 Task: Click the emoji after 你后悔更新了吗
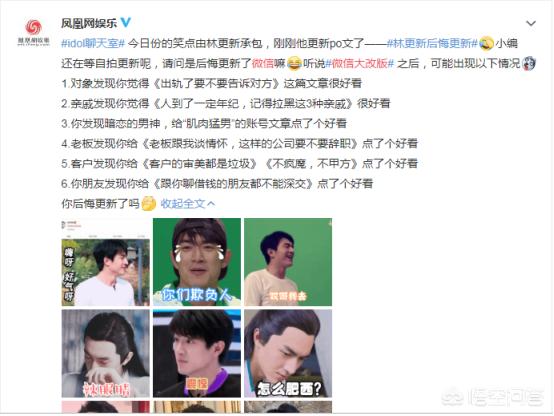pyautogui.click(x=149, y=204)
